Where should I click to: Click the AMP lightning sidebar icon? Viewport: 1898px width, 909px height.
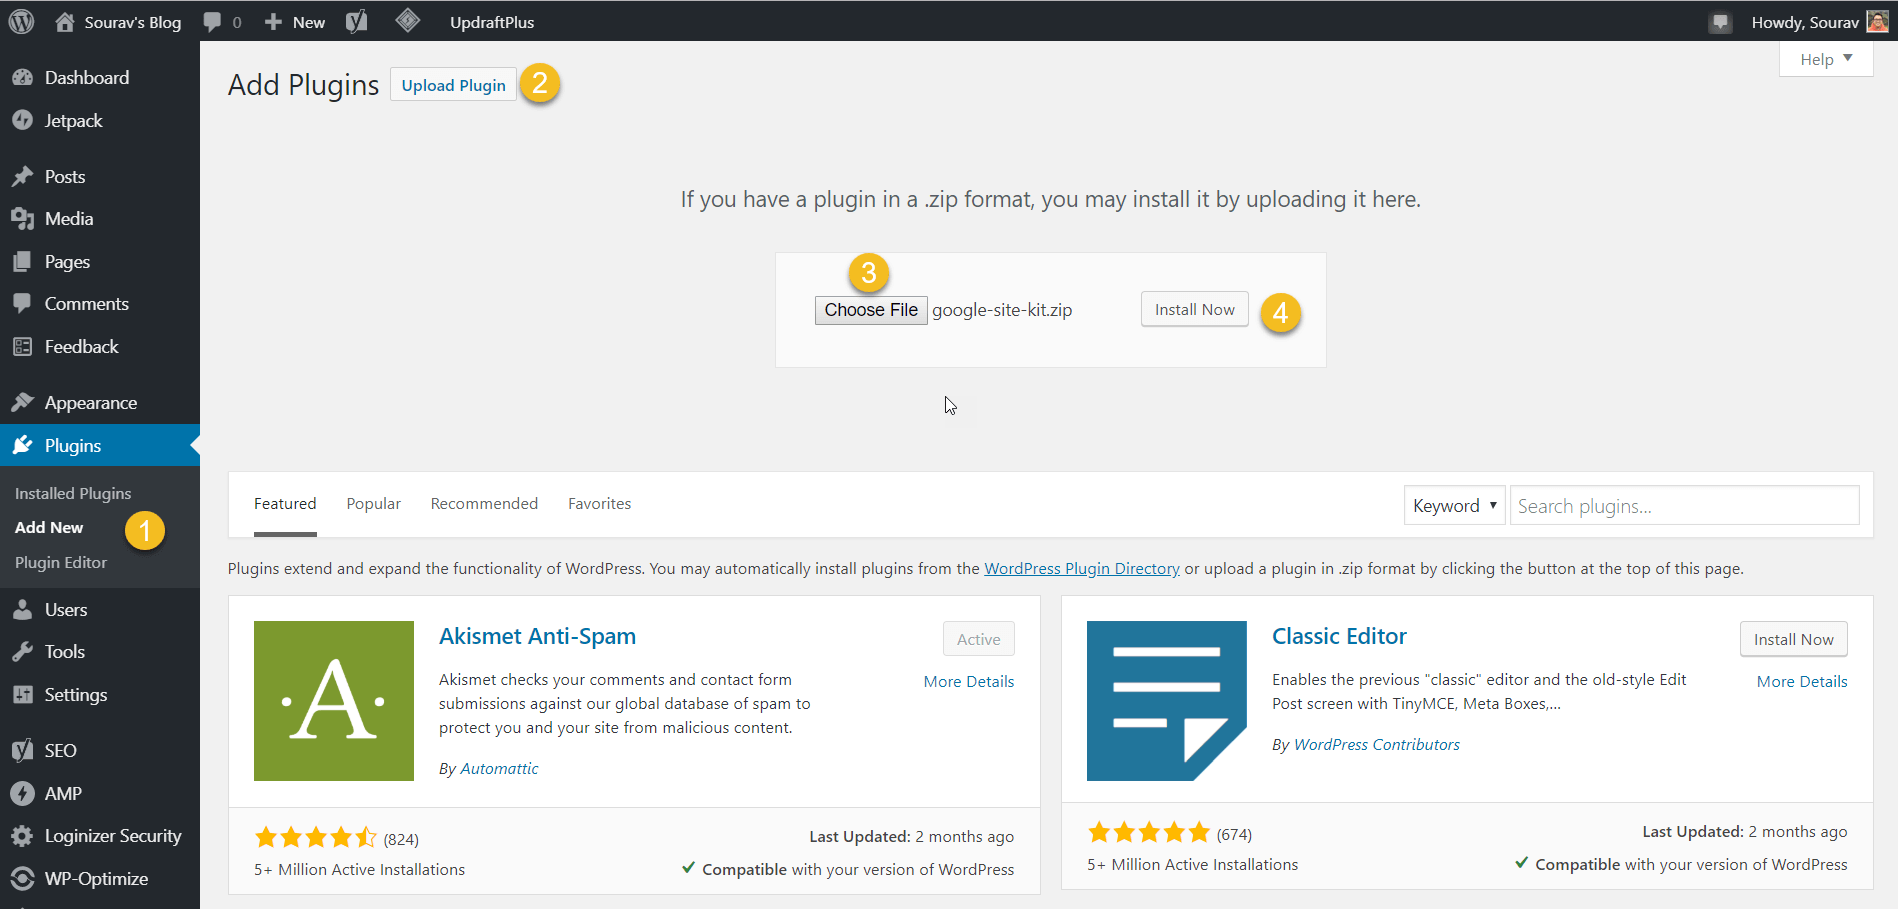[23, 793]
